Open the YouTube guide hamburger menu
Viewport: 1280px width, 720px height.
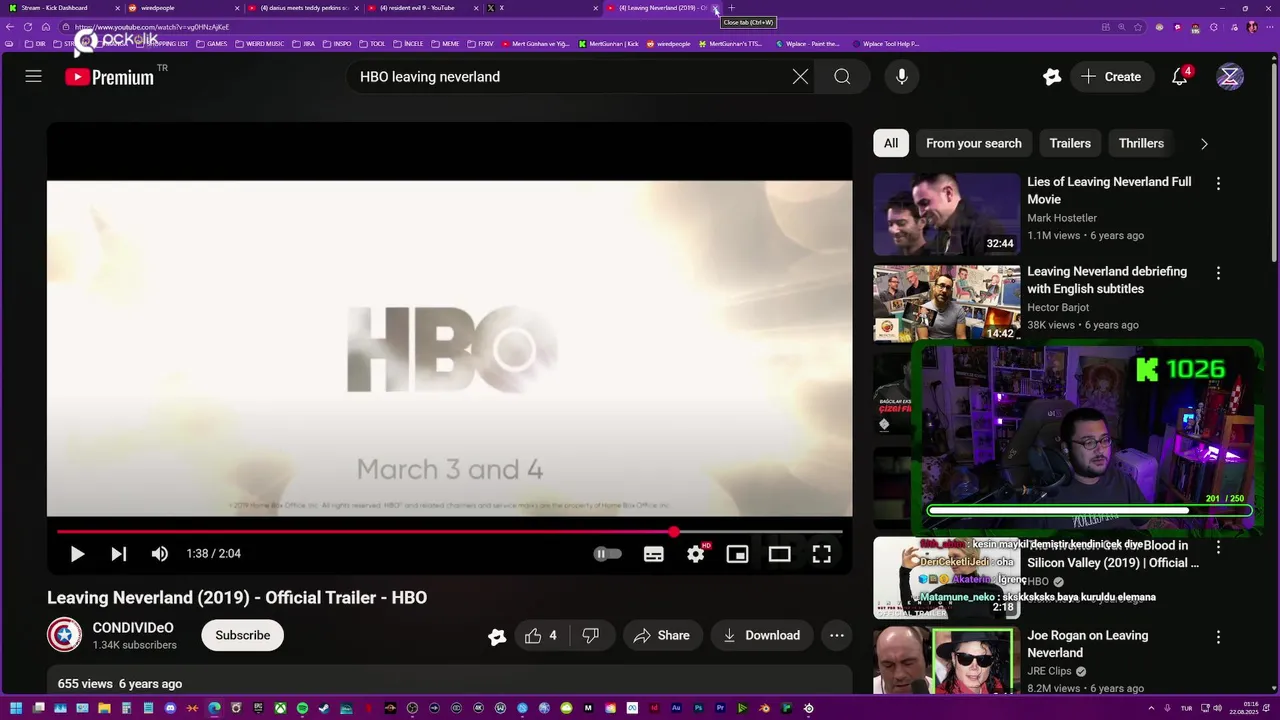pyautogui.click(x=33, y=76)
